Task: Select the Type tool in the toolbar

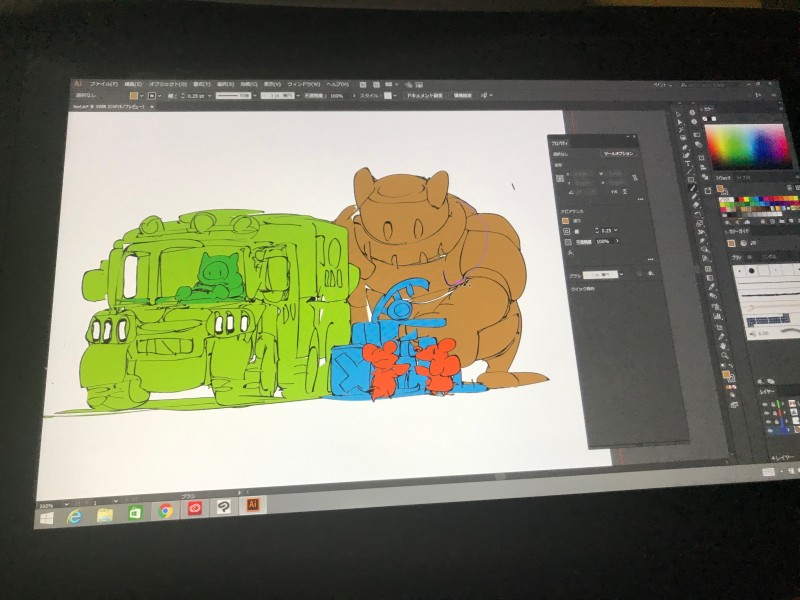Action: (x=687, y=163)
